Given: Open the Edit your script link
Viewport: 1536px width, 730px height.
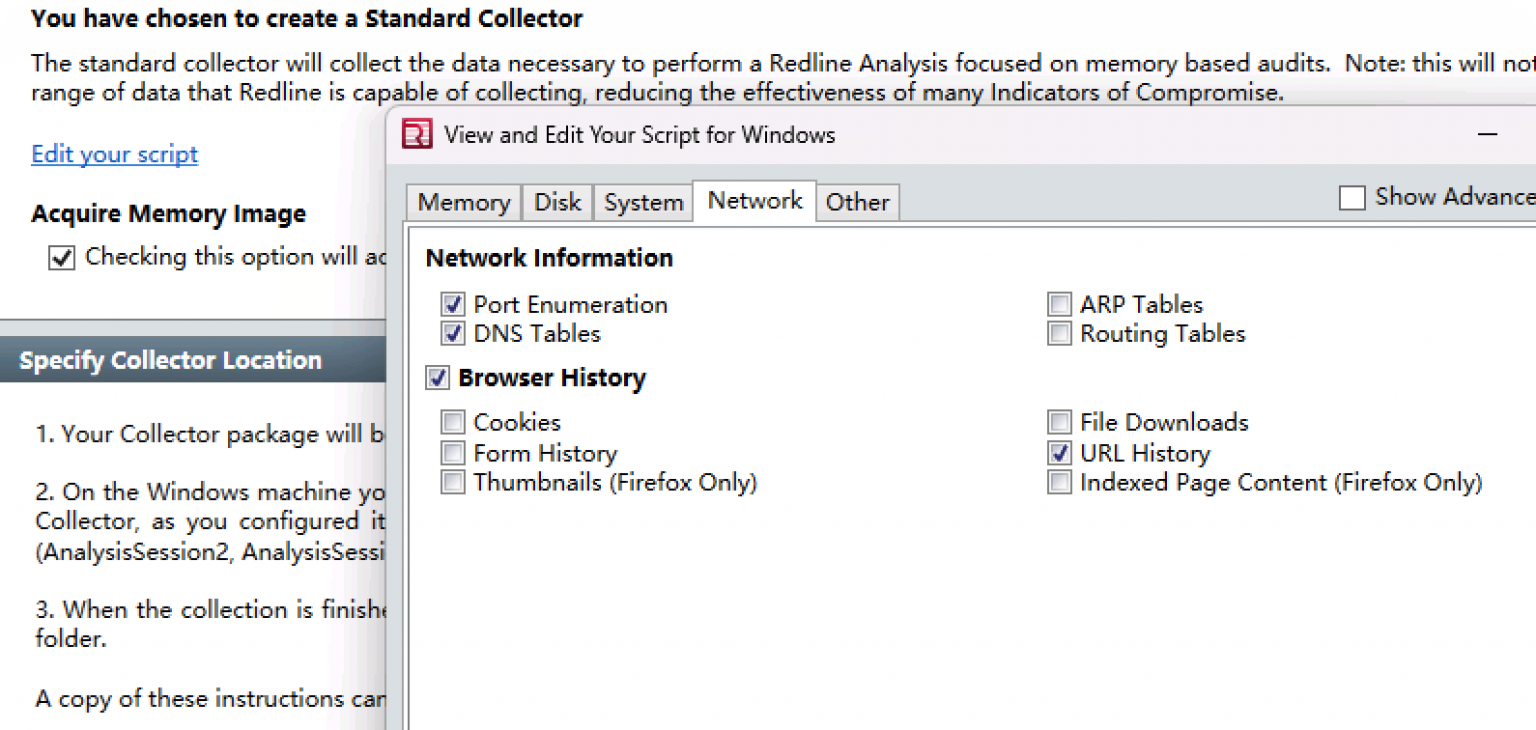Looking at the screenshot, I should click(114, 153).
